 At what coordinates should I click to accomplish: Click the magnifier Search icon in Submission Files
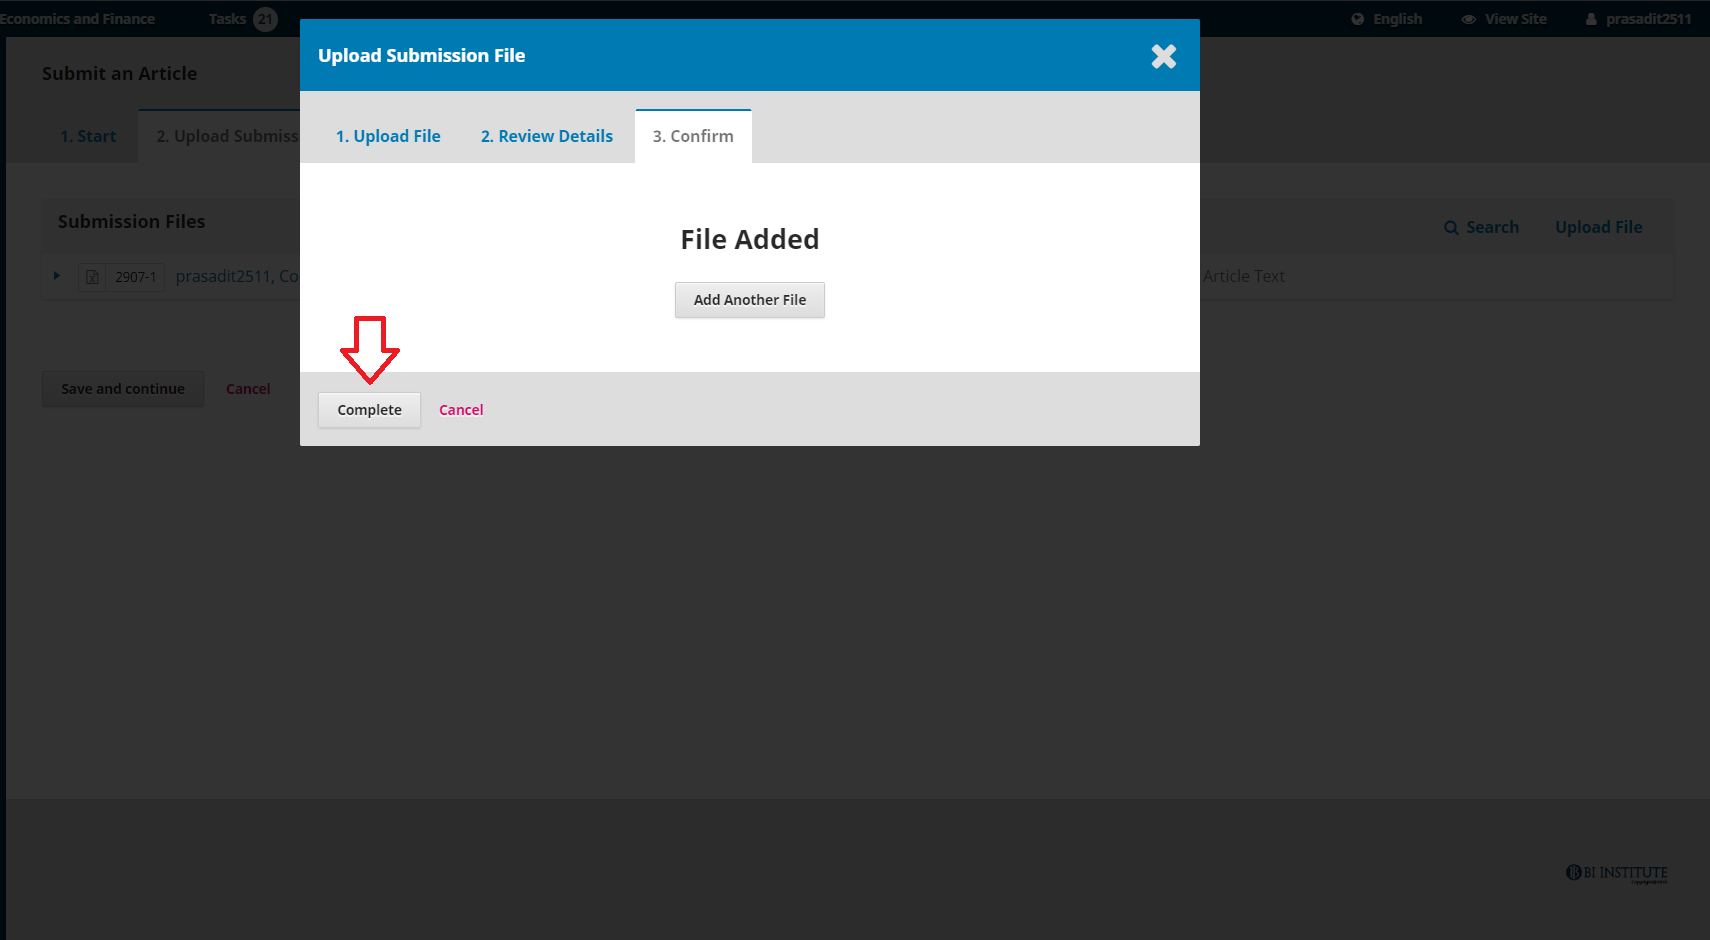point(1451,228)
